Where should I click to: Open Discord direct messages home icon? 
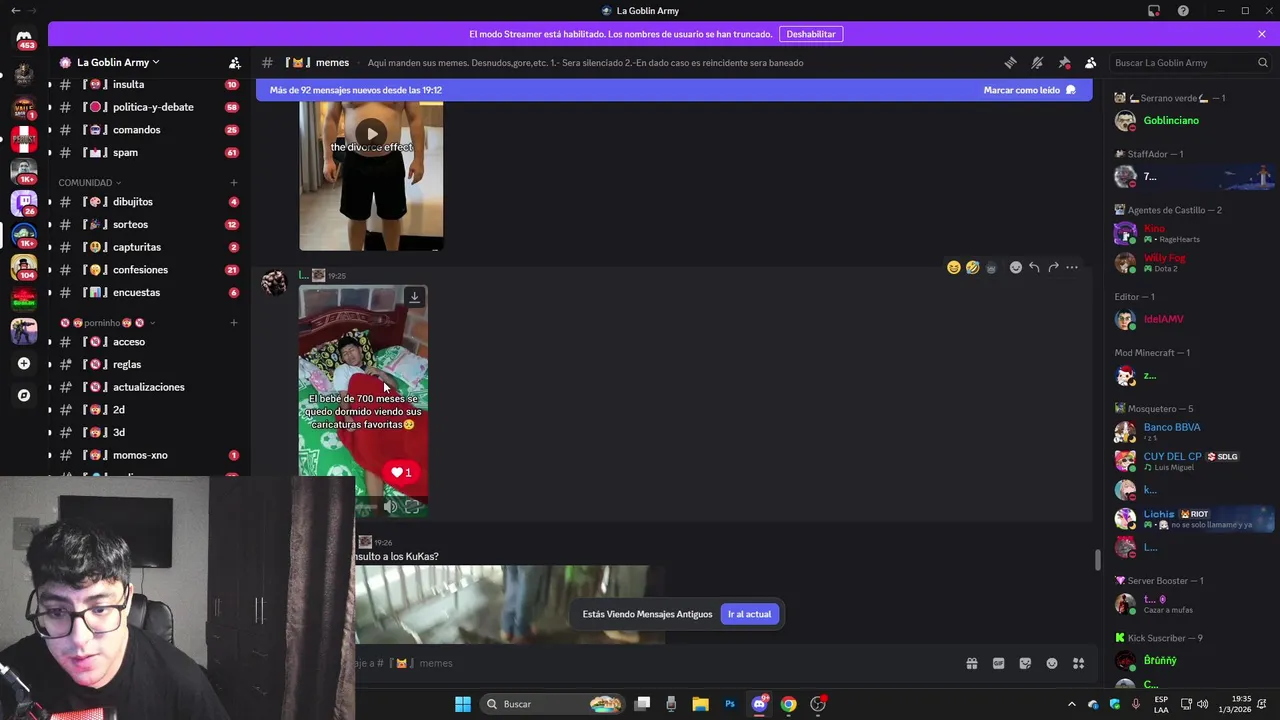pos(24,38)
